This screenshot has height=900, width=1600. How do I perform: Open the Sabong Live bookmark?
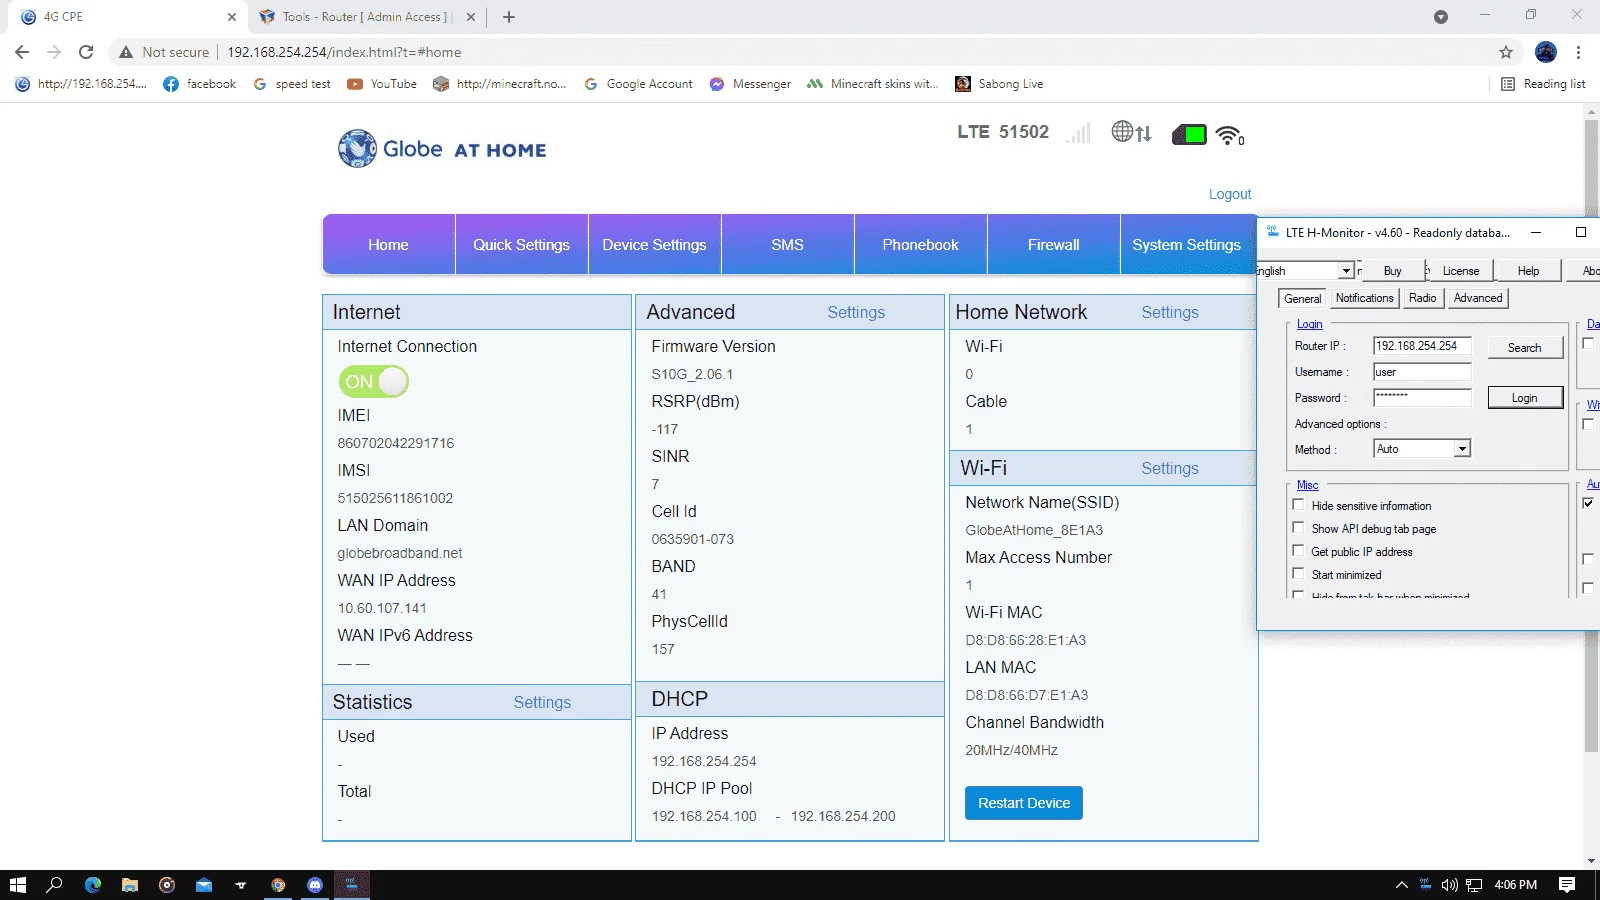(999, 84)
